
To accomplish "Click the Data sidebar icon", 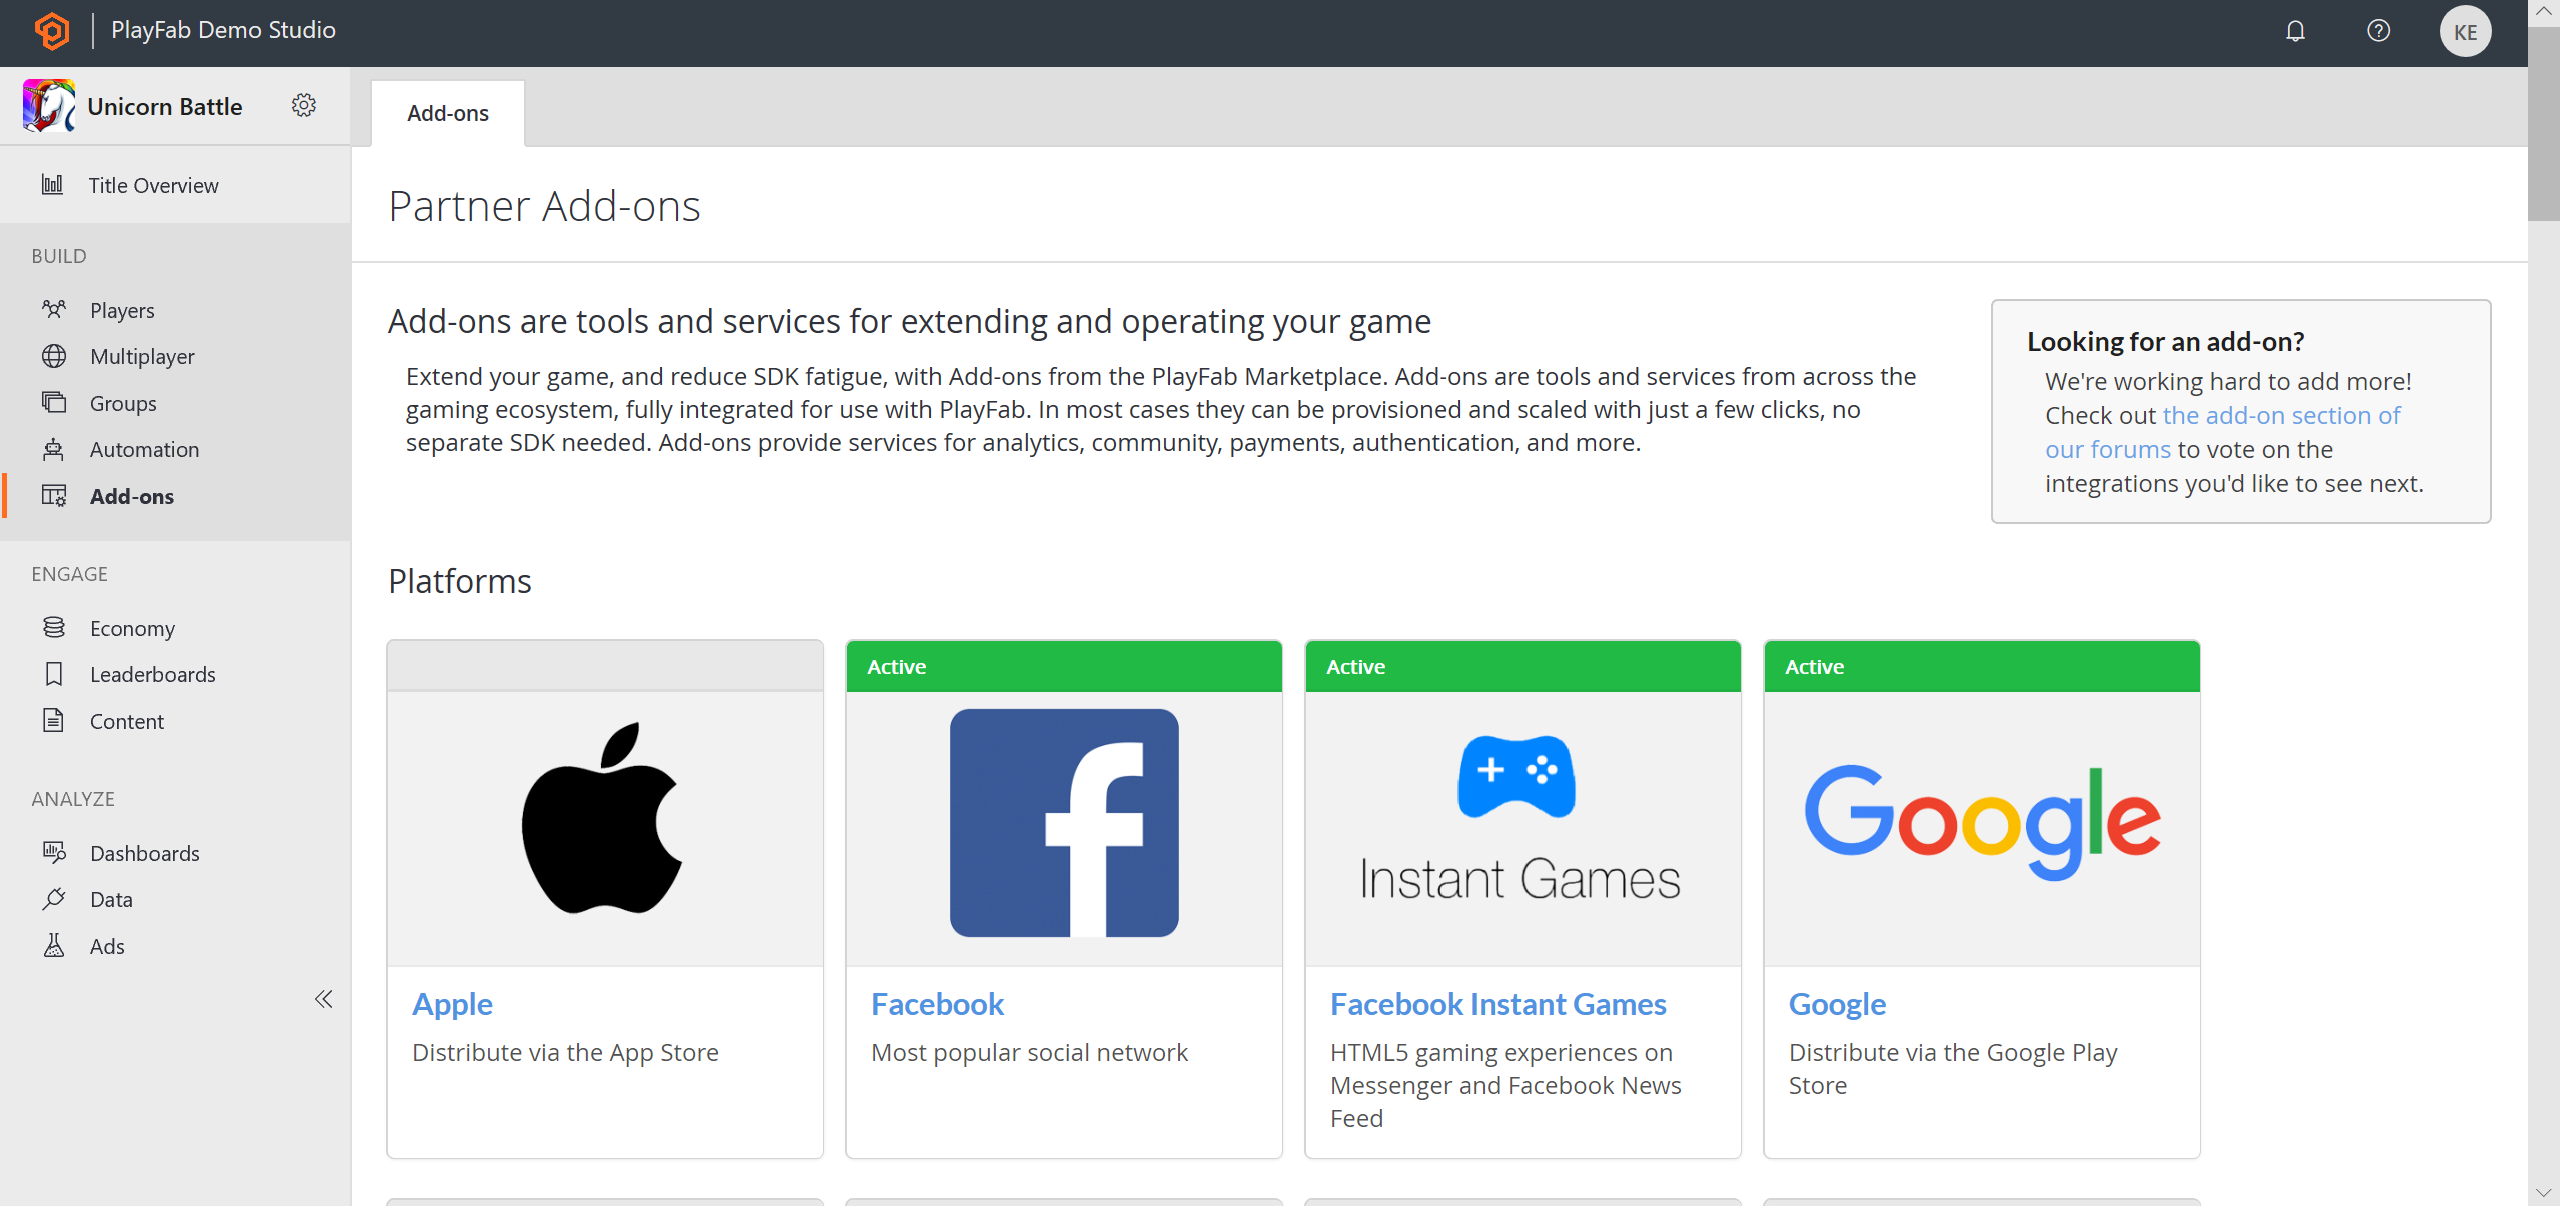I will point(54,899).
